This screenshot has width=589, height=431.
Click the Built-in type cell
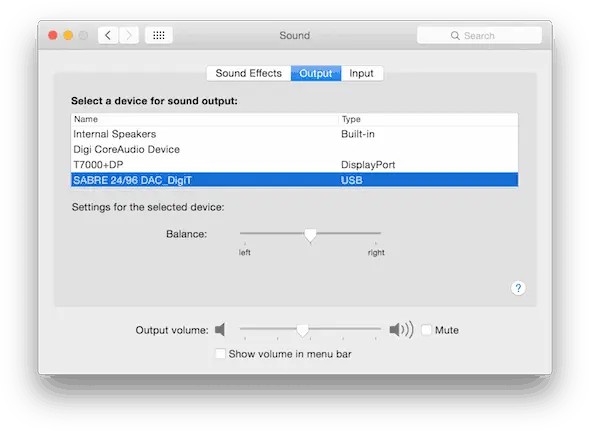point(358,134)
